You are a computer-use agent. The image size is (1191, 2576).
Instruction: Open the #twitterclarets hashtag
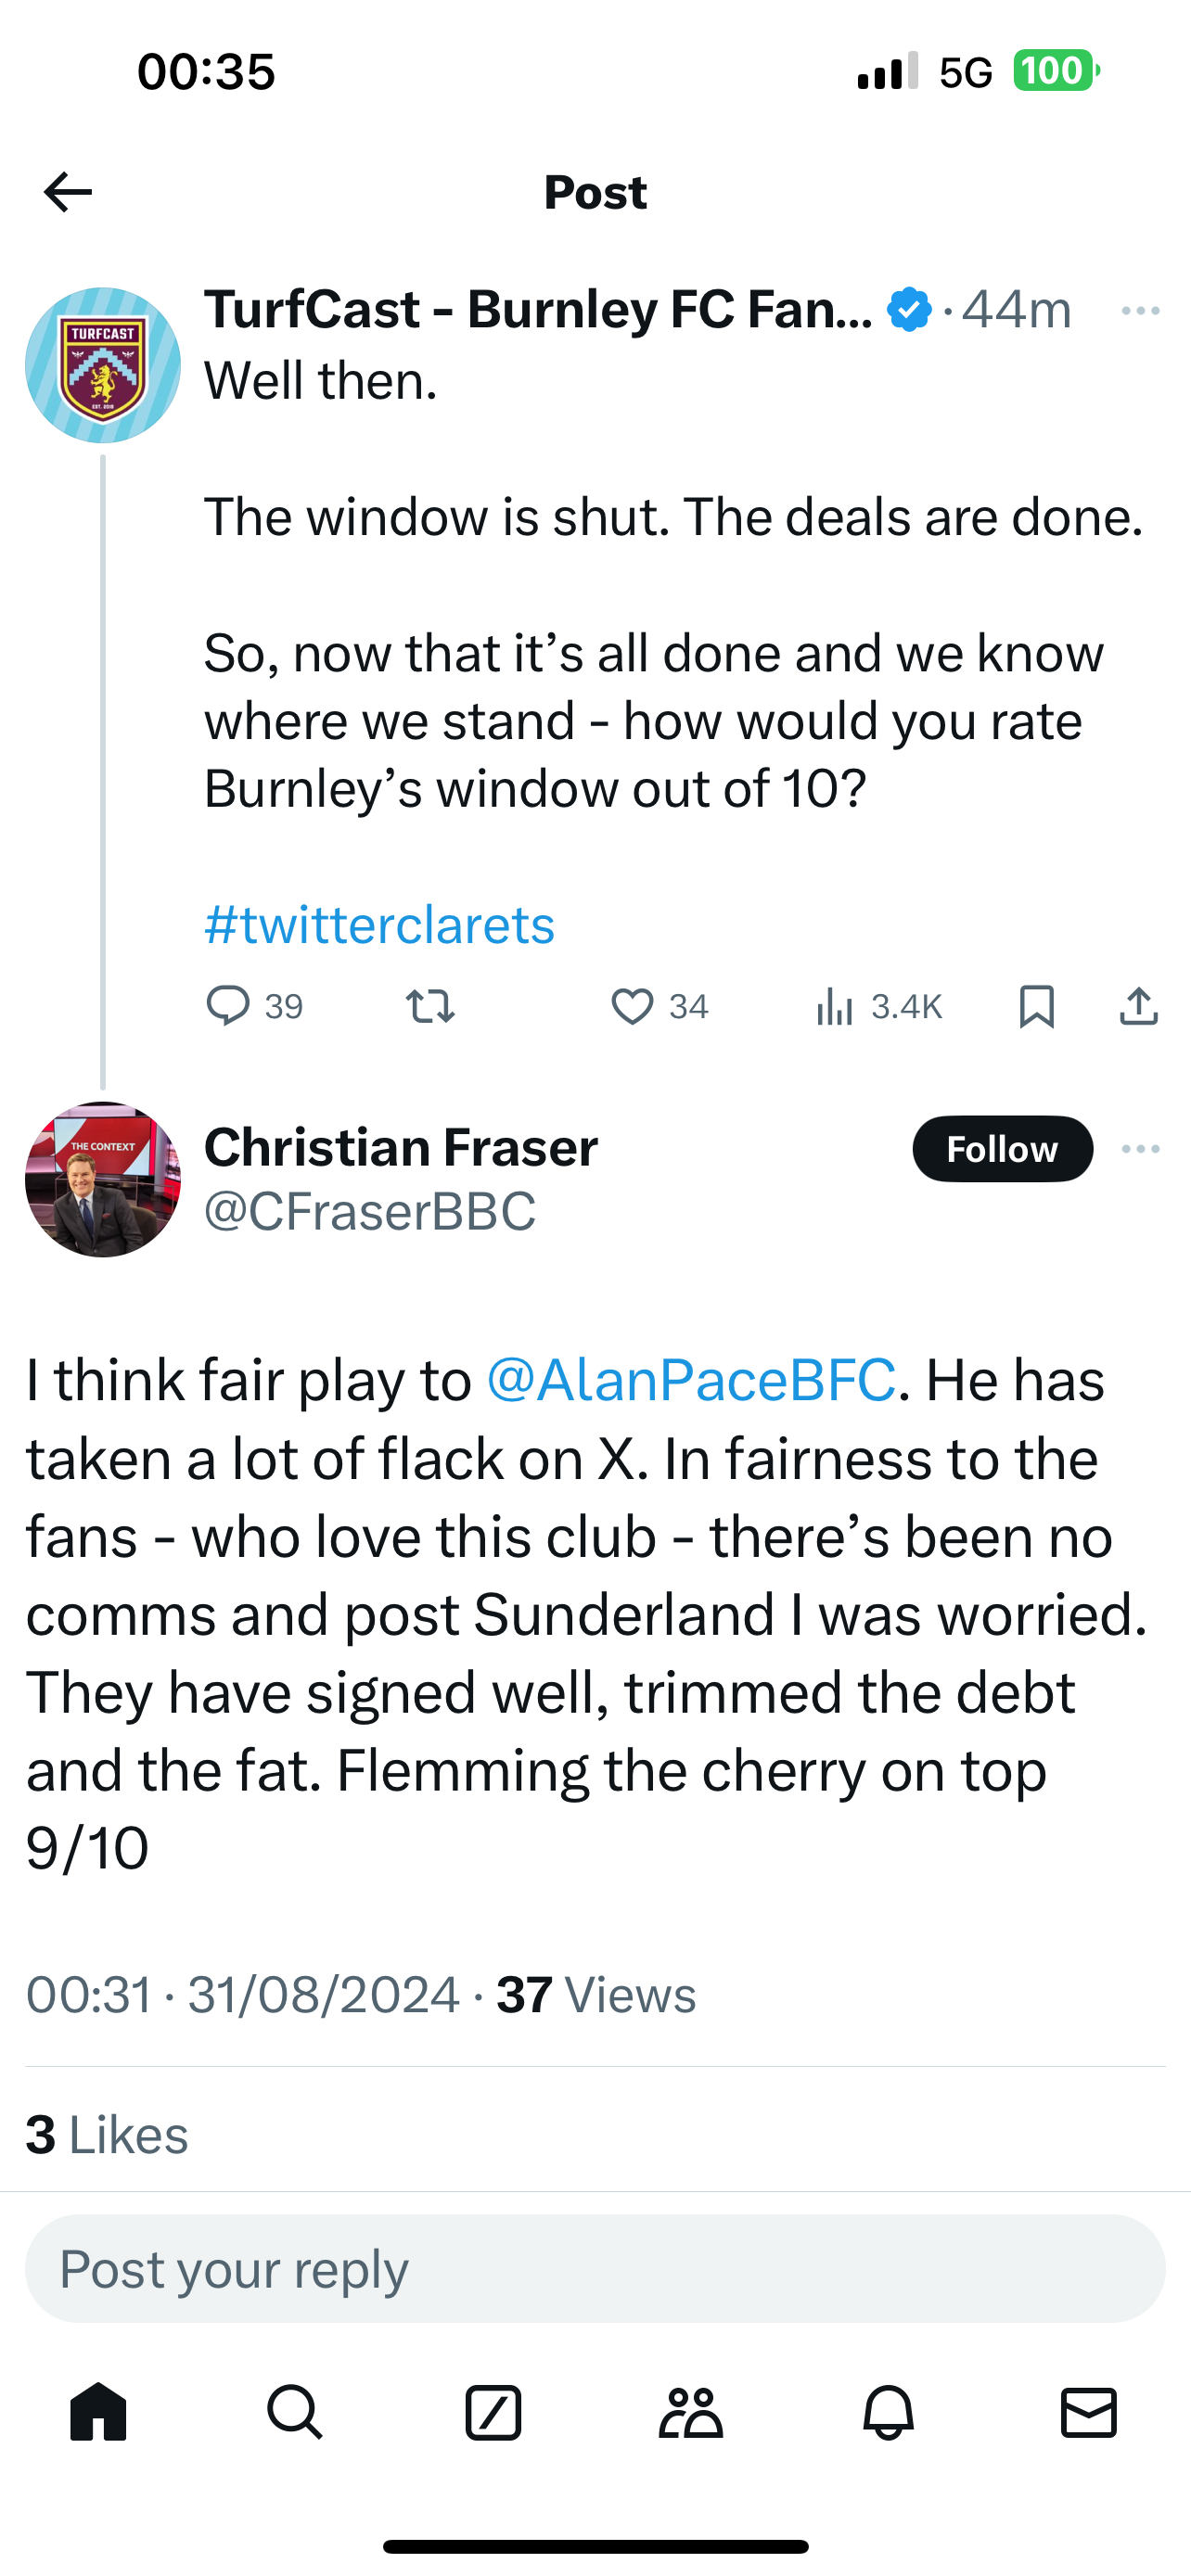coord(379,925)
